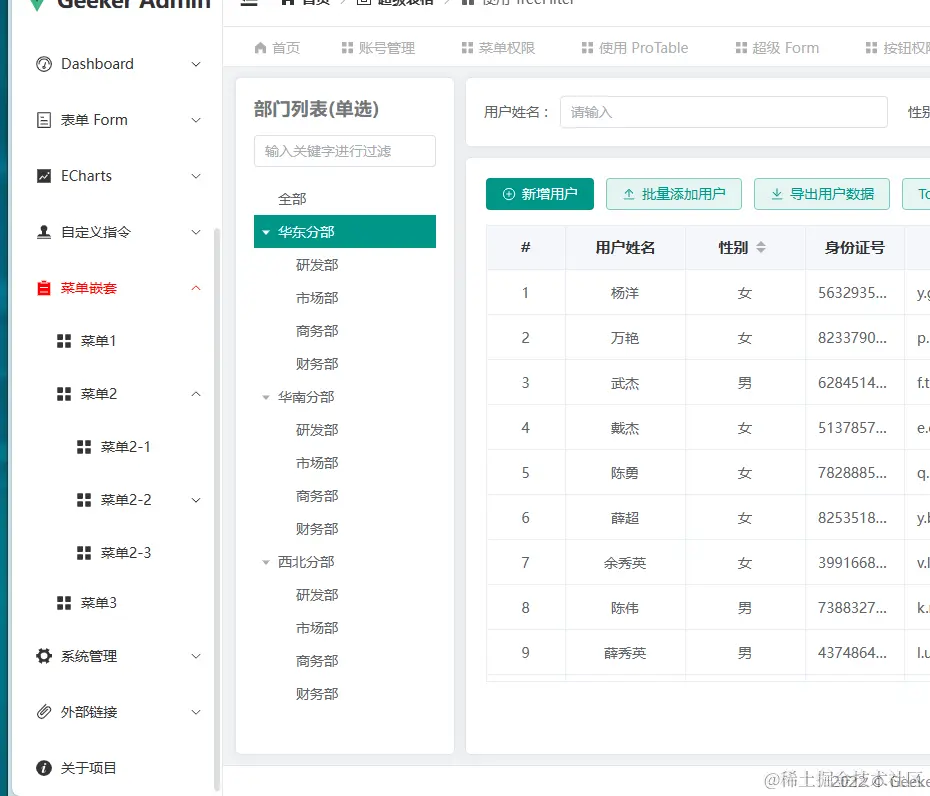The height and width of the screenshot is (796, 930).
Task: Expand the 表单 Form menu chevron
Action: tap(196, 120)
